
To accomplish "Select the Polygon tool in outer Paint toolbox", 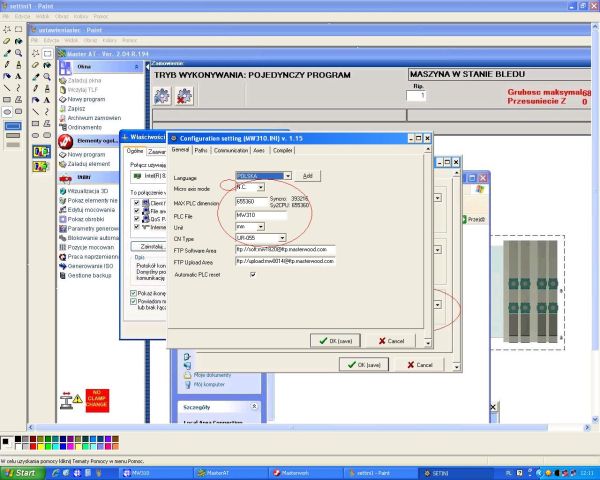I will [x=18, y=100].
